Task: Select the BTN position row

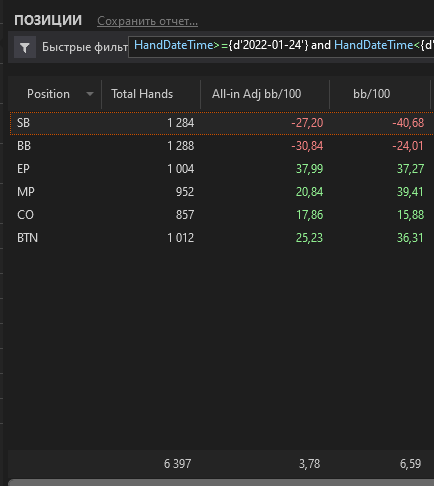Action: click(x=222, y=238)
